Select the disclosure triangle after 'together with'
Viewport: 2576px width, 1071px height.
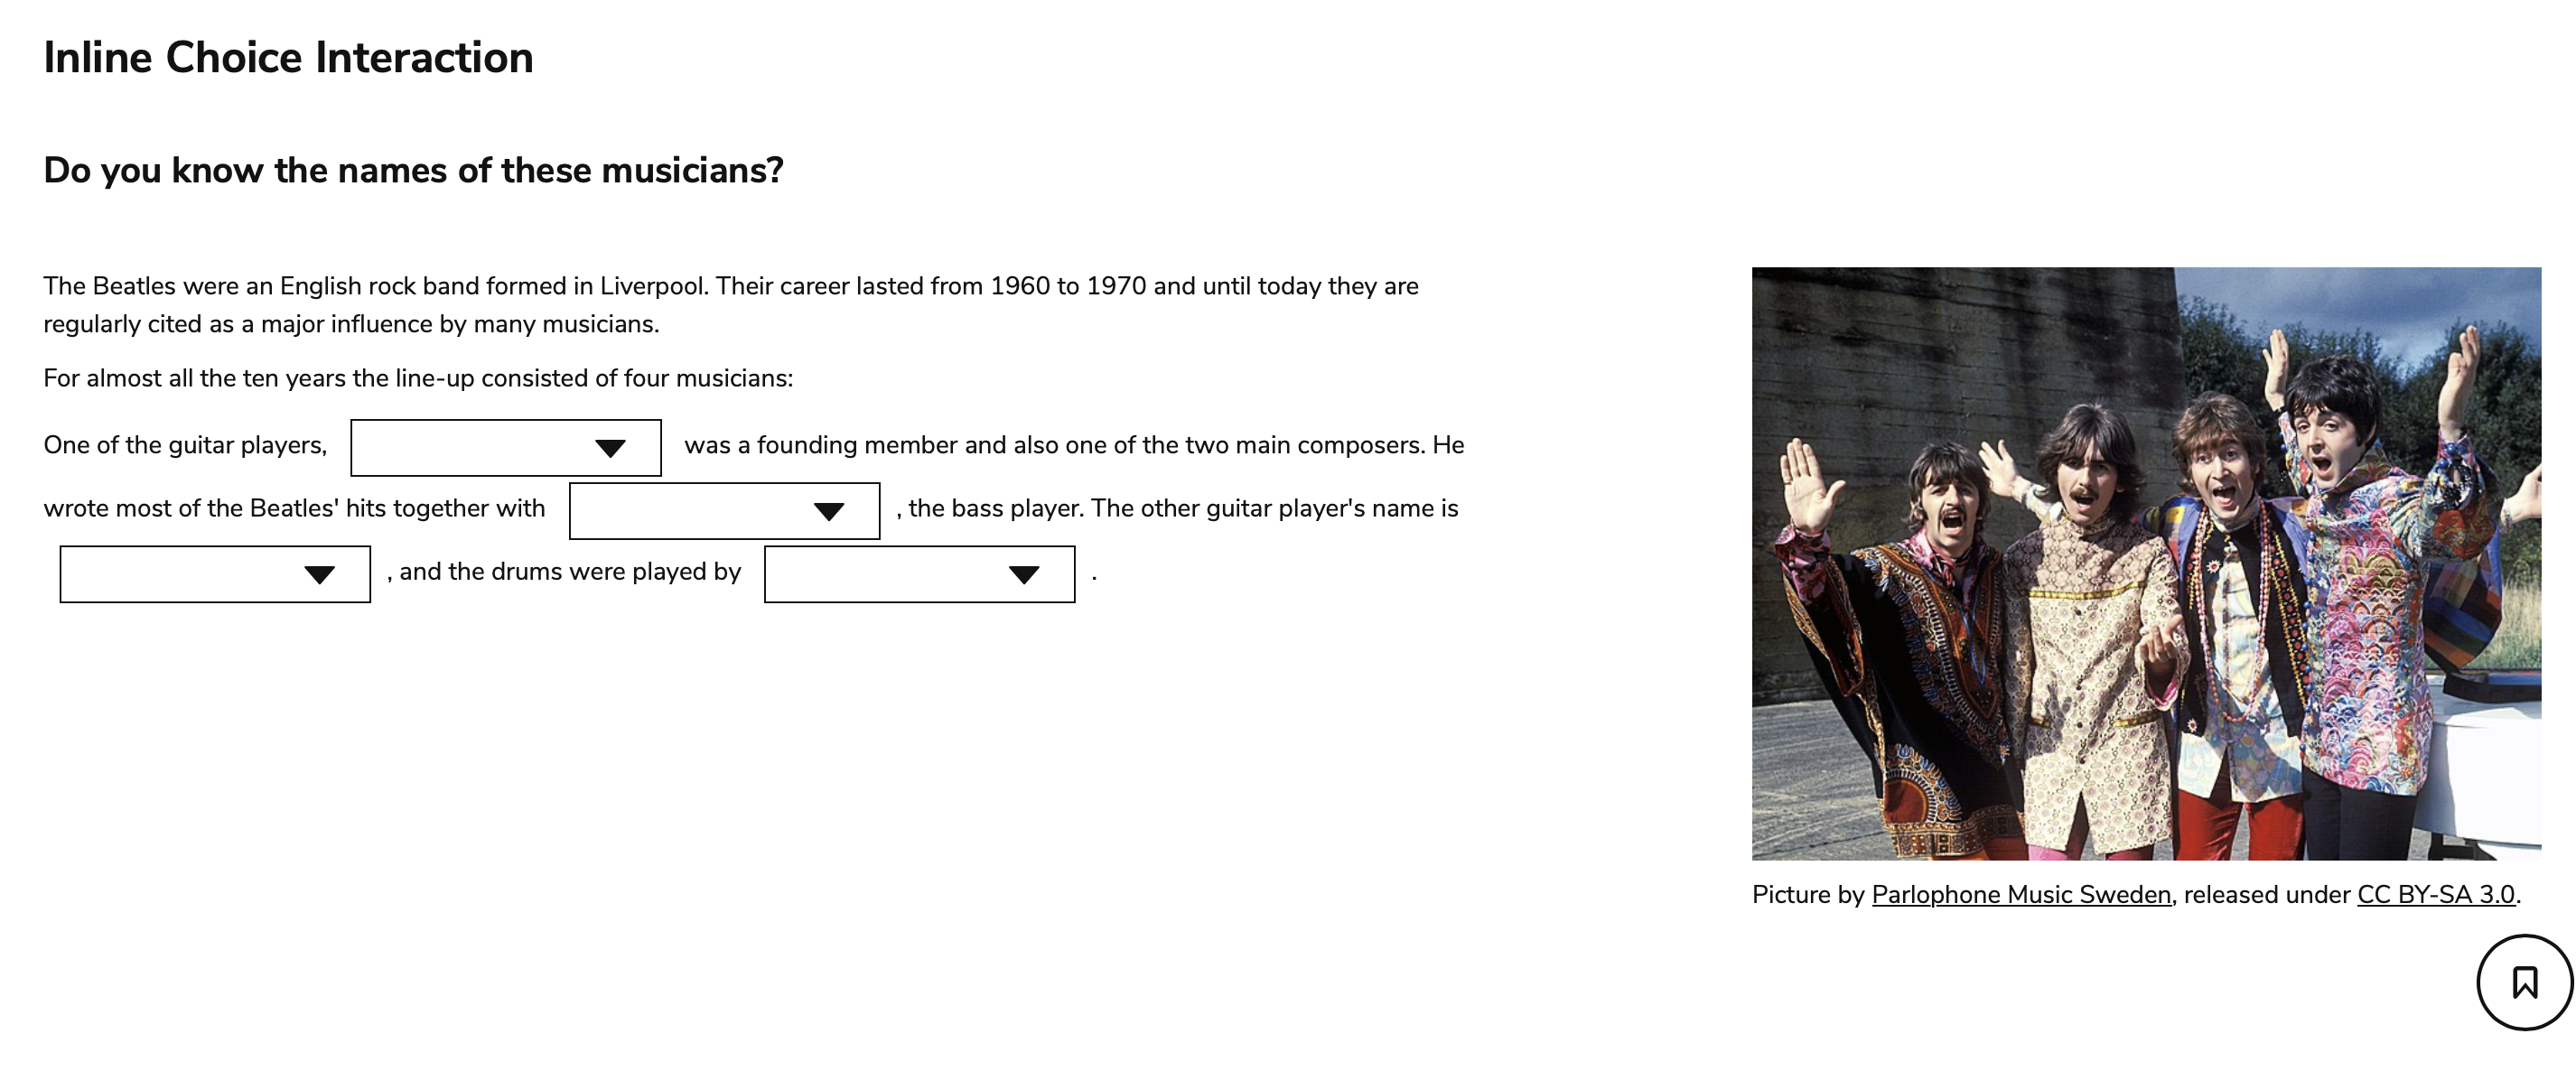830,511
